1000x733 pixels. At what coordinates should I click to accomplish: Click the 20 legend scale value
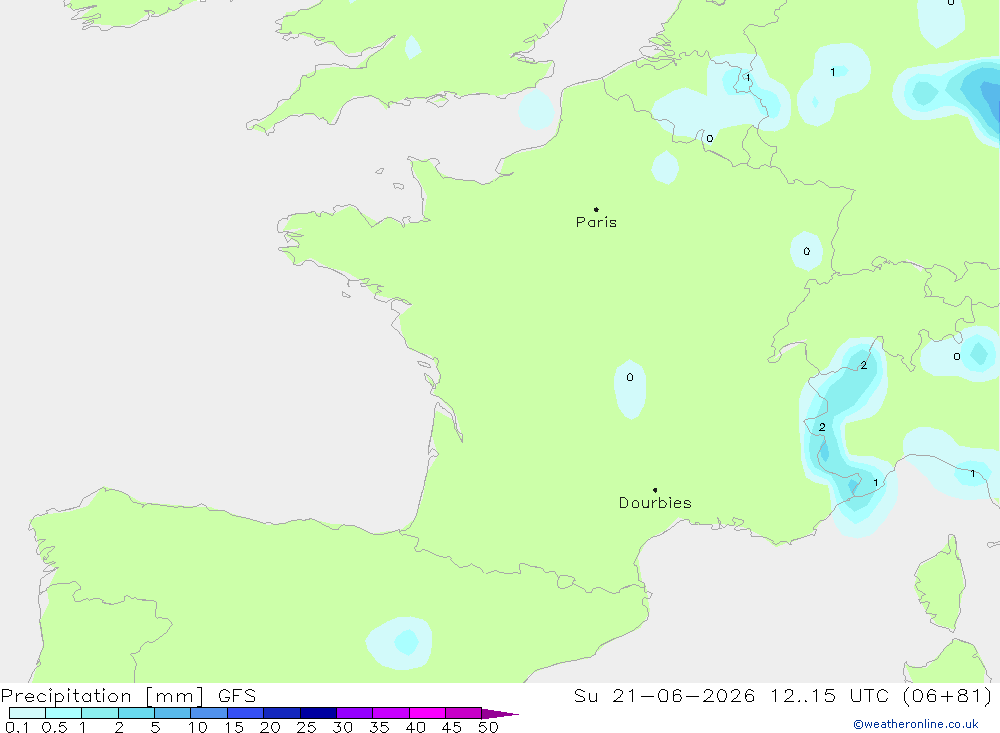tap(270, 727)
